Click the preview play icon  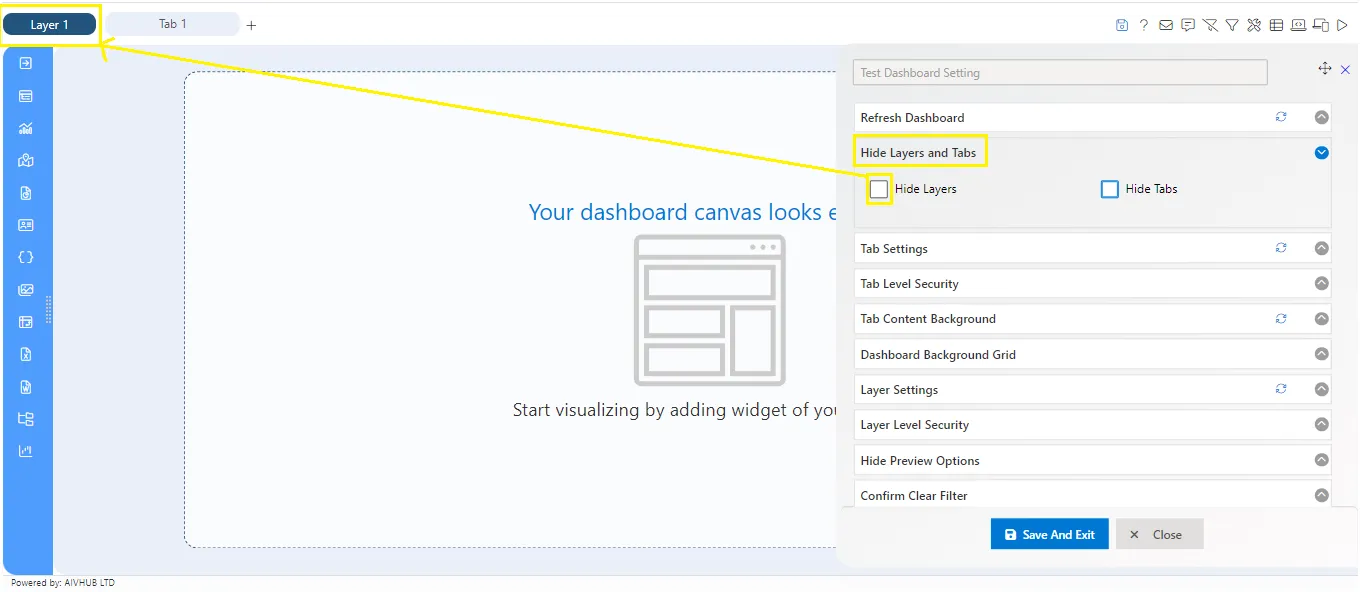click(1343, 25)
